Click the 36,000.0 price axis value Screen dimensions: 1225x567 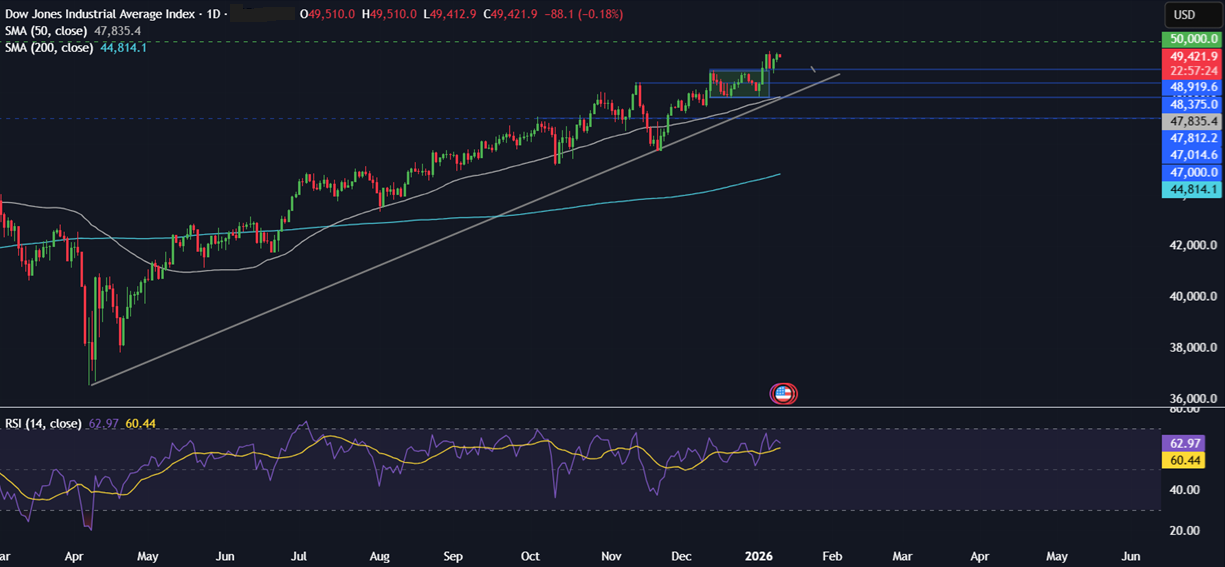tap(1192, 398)
